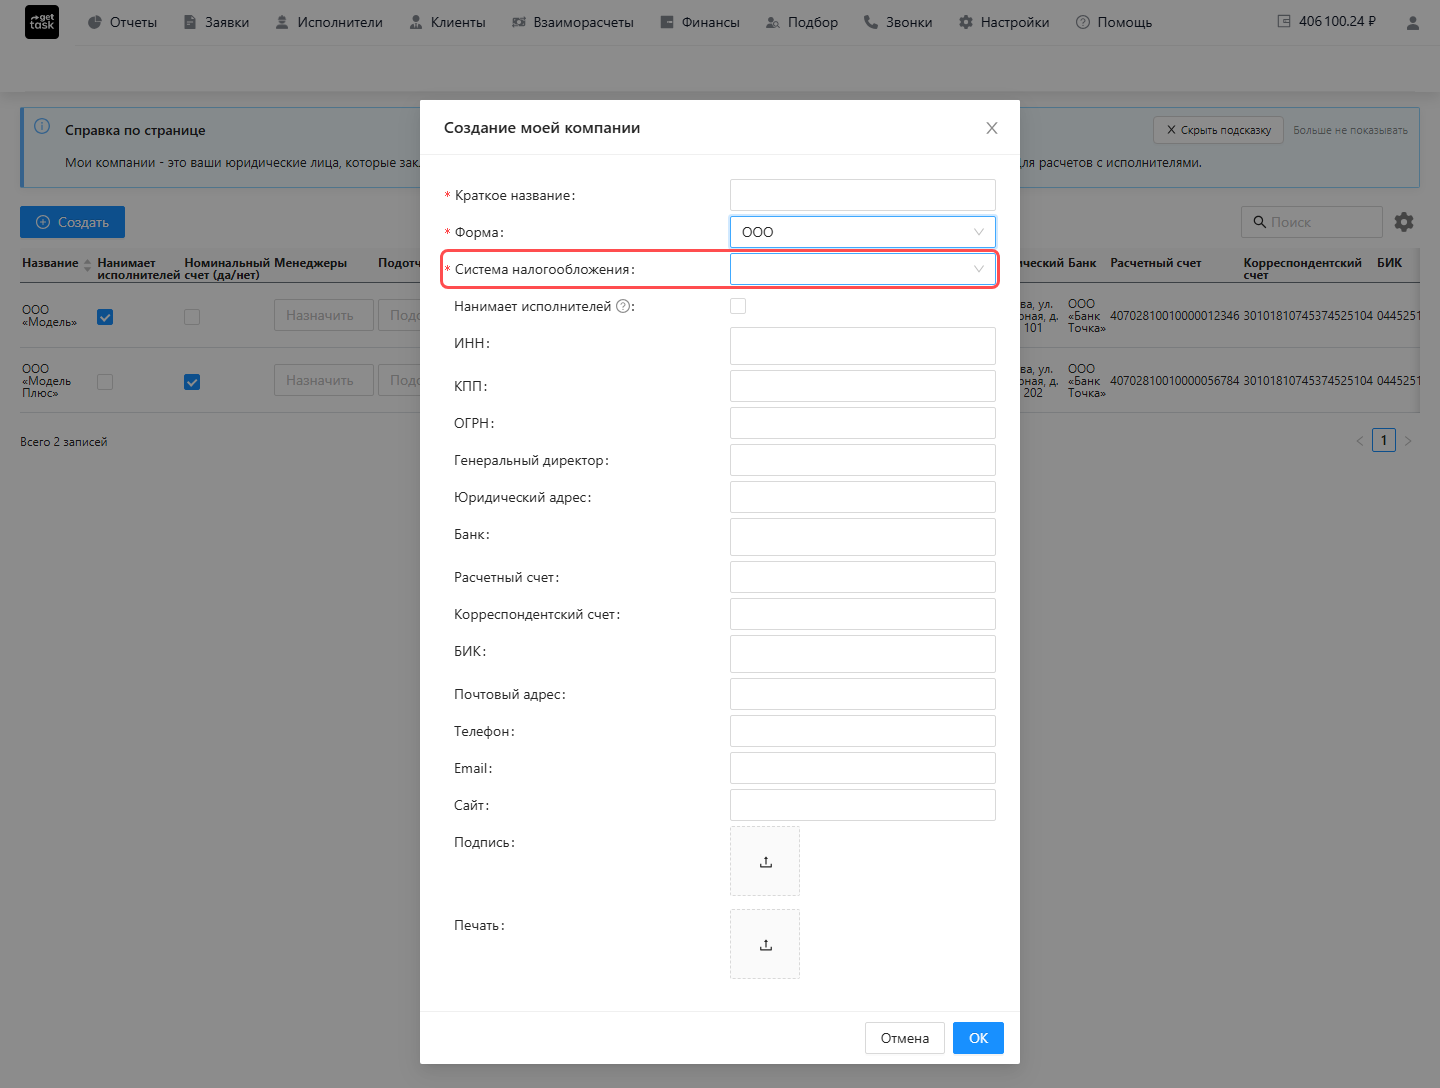Screen dimensions: 1440x1088
Task: Click the Телефон input field
Action: click(x=863, y=731)
